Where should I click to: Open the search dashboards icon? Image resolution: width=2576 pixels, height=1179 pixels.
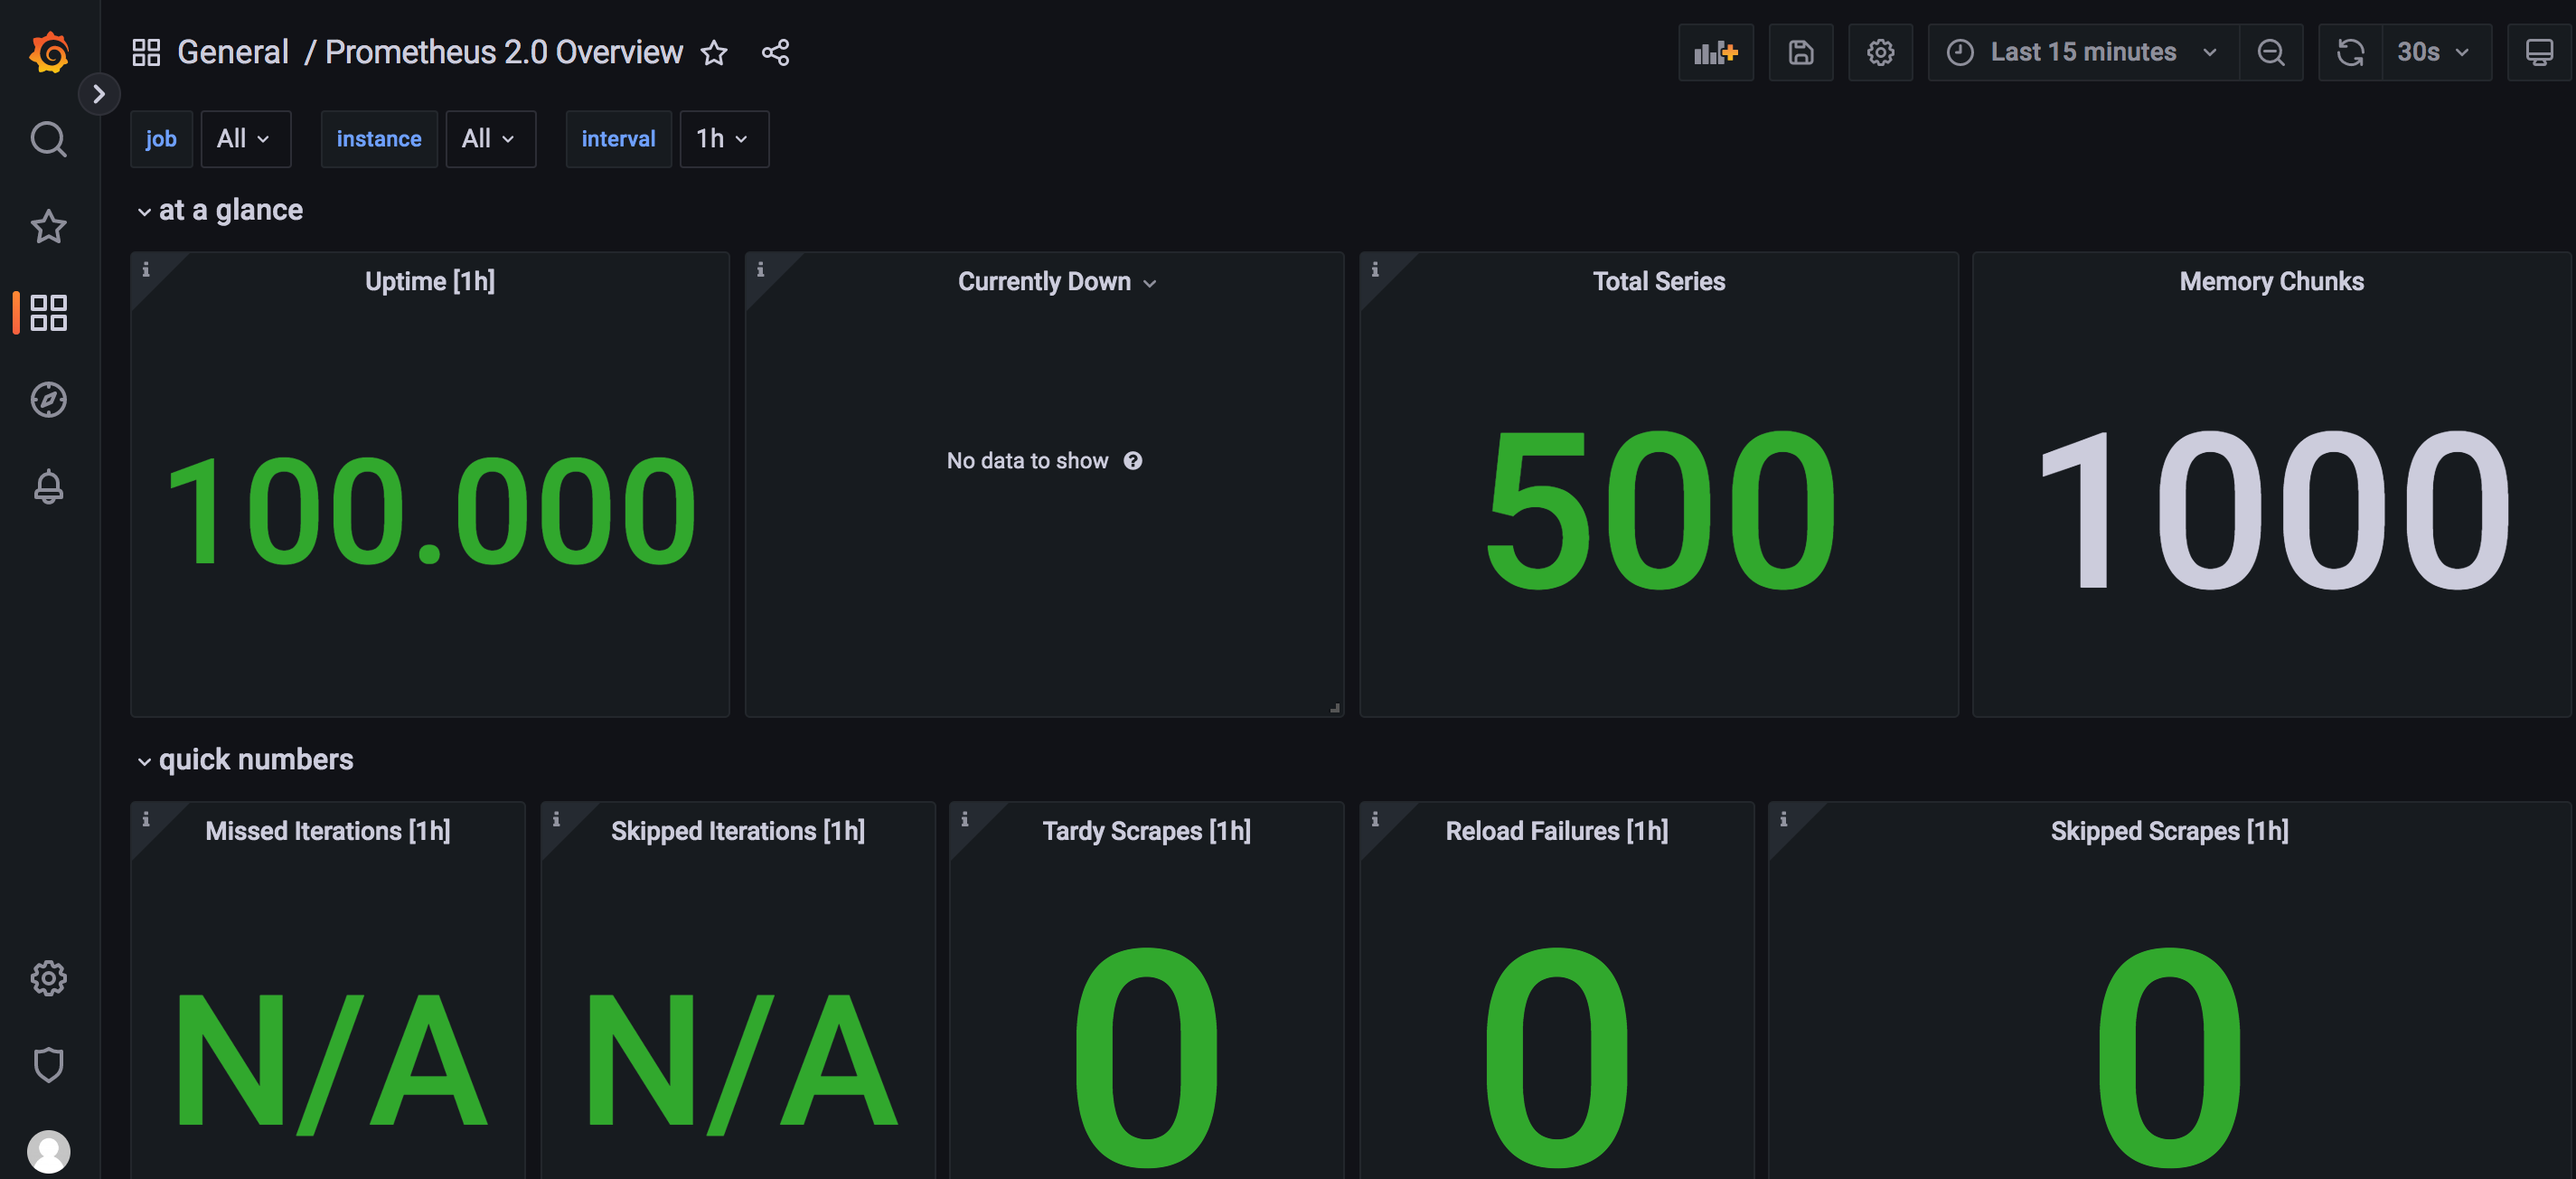pyautogui.click(x=48, y=139)
